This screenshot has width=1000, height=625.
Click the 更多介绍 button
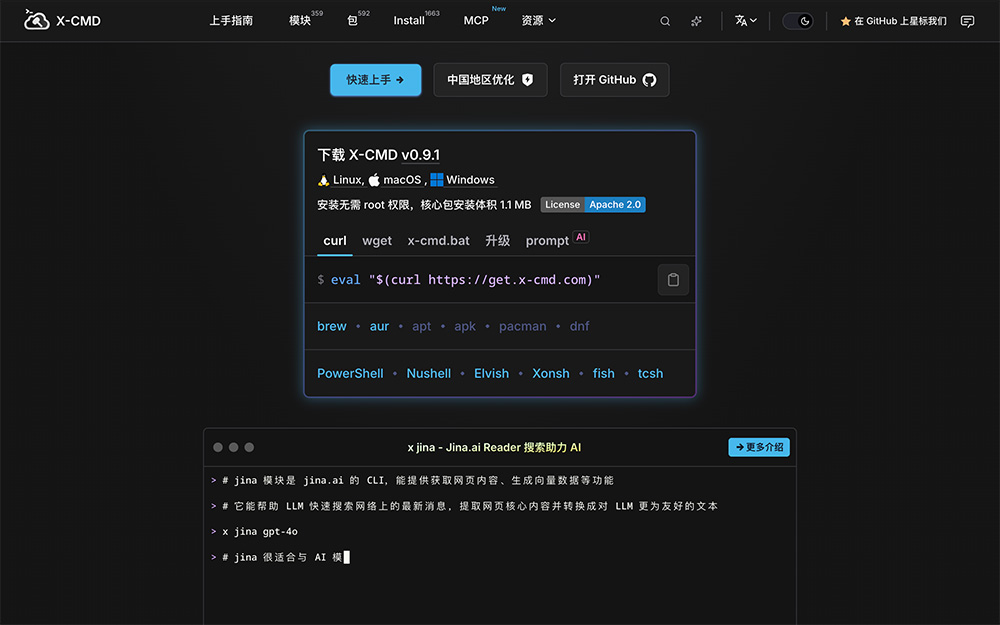[x=759, y=447]
